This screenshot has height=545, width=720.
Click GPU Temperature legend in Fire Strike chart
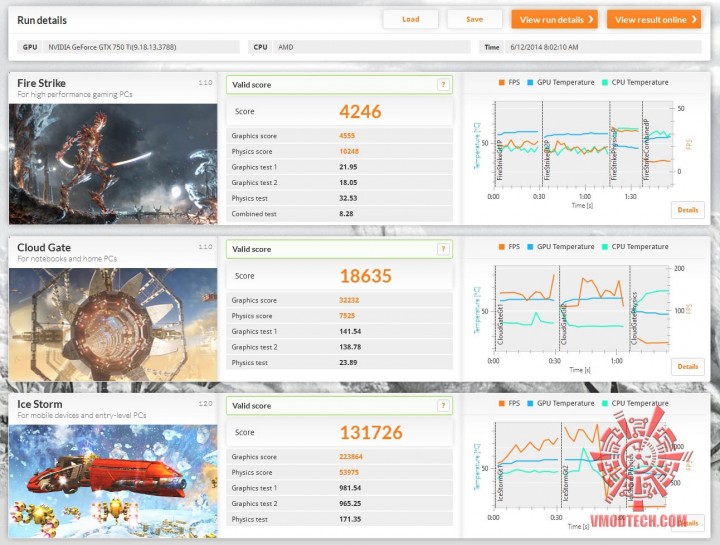point(561,82)
